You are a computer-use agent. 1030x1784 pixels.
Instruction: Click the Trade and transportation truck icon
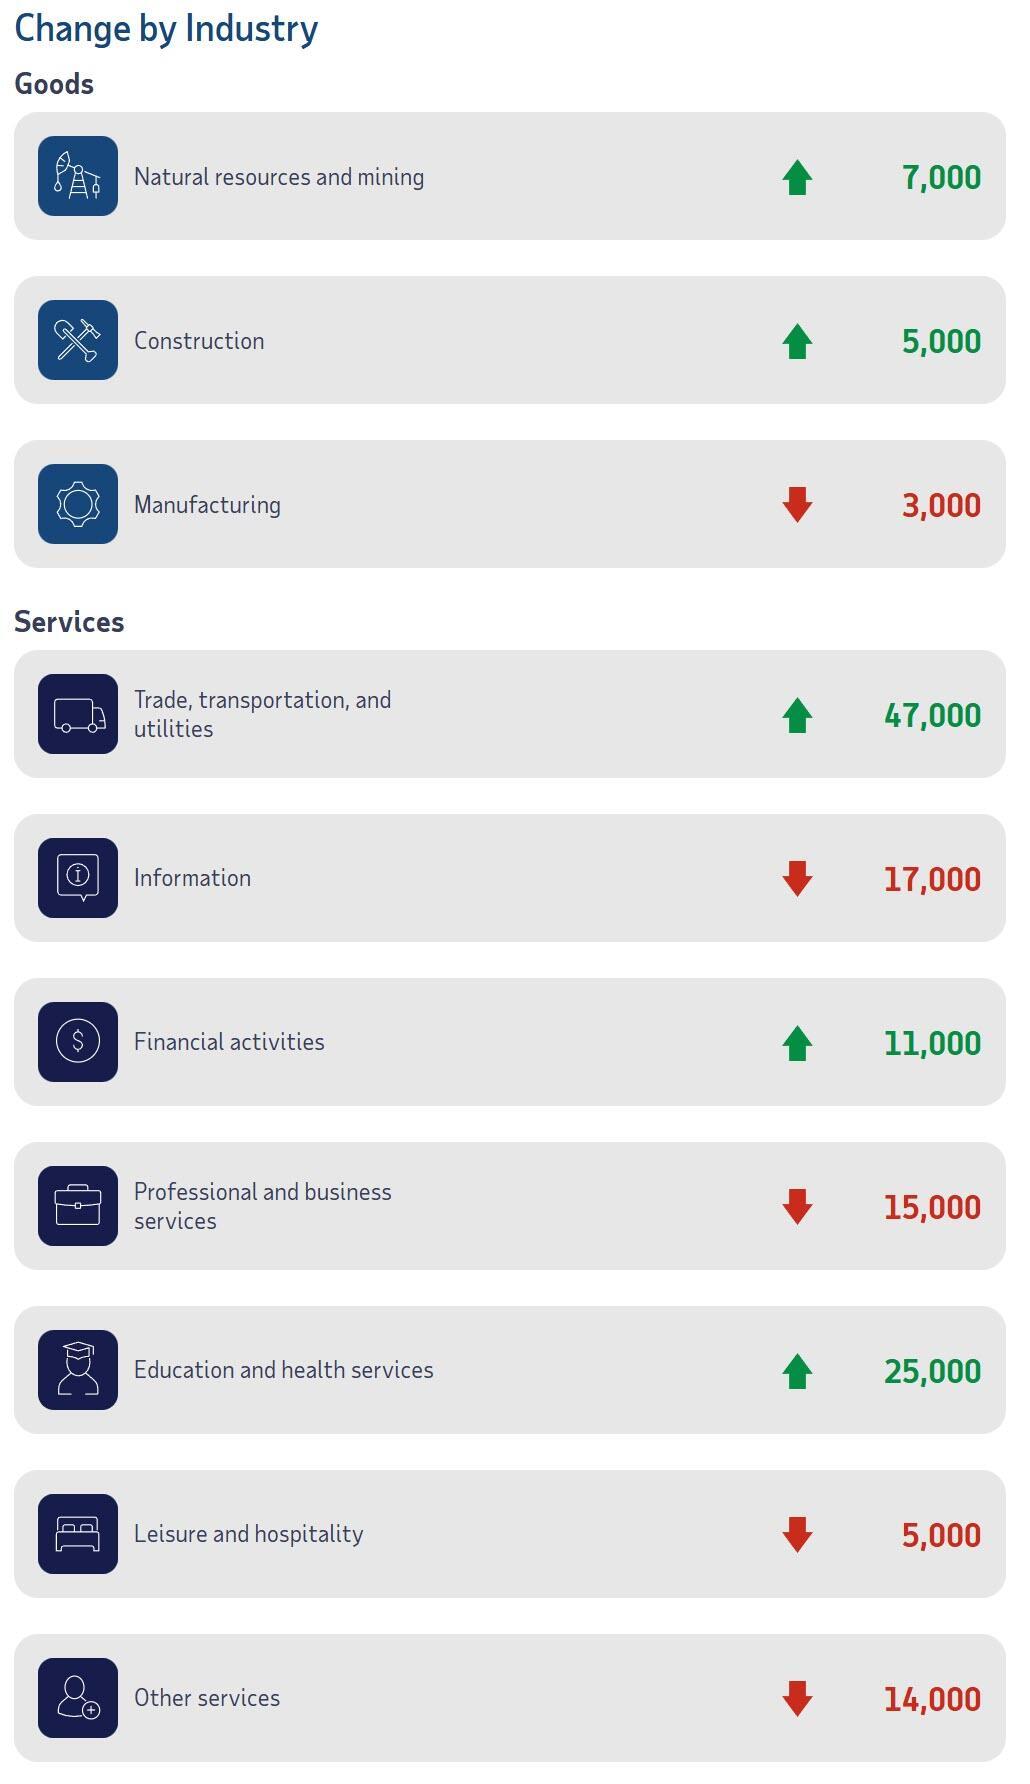(x=78, y=714)
